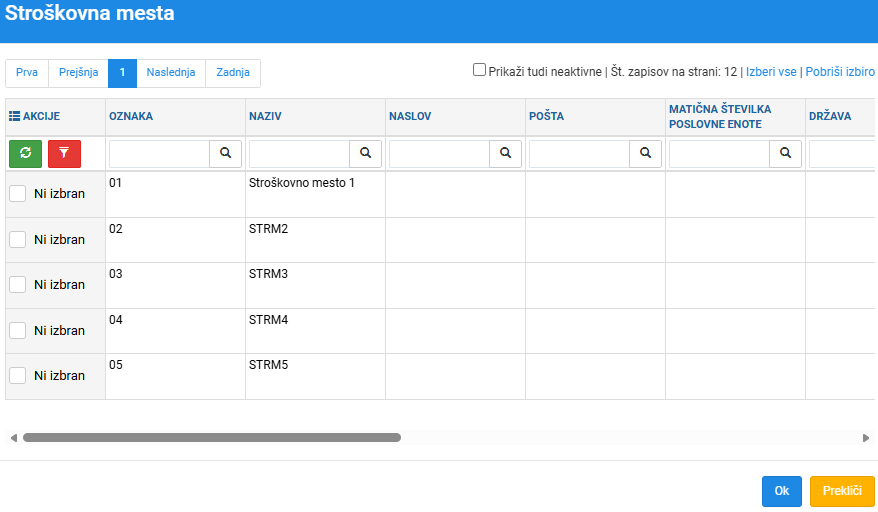Click the Stroškovno mesto 1 cell

(315, 194)
